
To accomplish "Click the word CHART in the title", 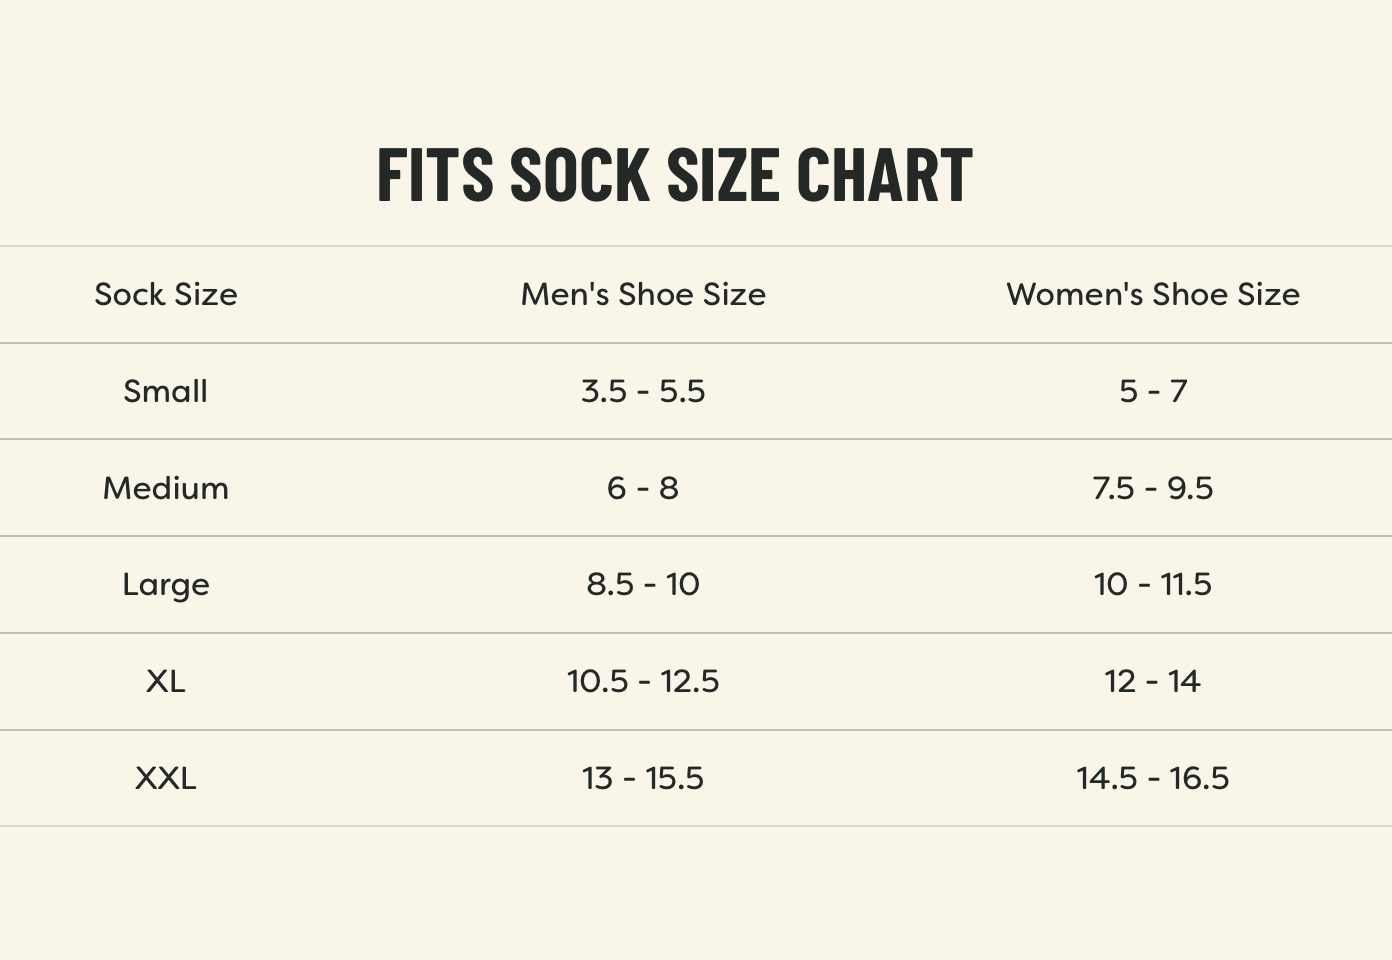I will click(x=884, y=175).
